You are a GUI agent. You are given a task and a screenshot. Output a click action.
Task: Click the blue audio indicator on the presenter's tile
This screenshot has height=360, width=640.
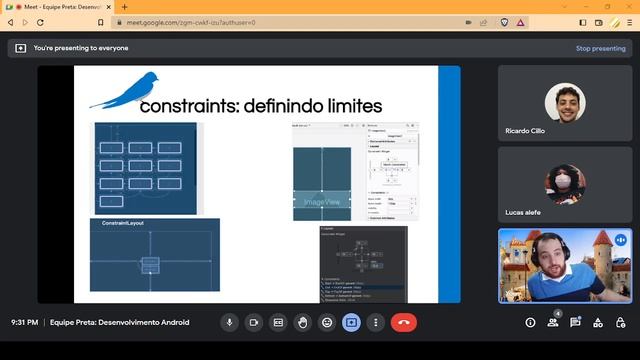coord(620,240)
